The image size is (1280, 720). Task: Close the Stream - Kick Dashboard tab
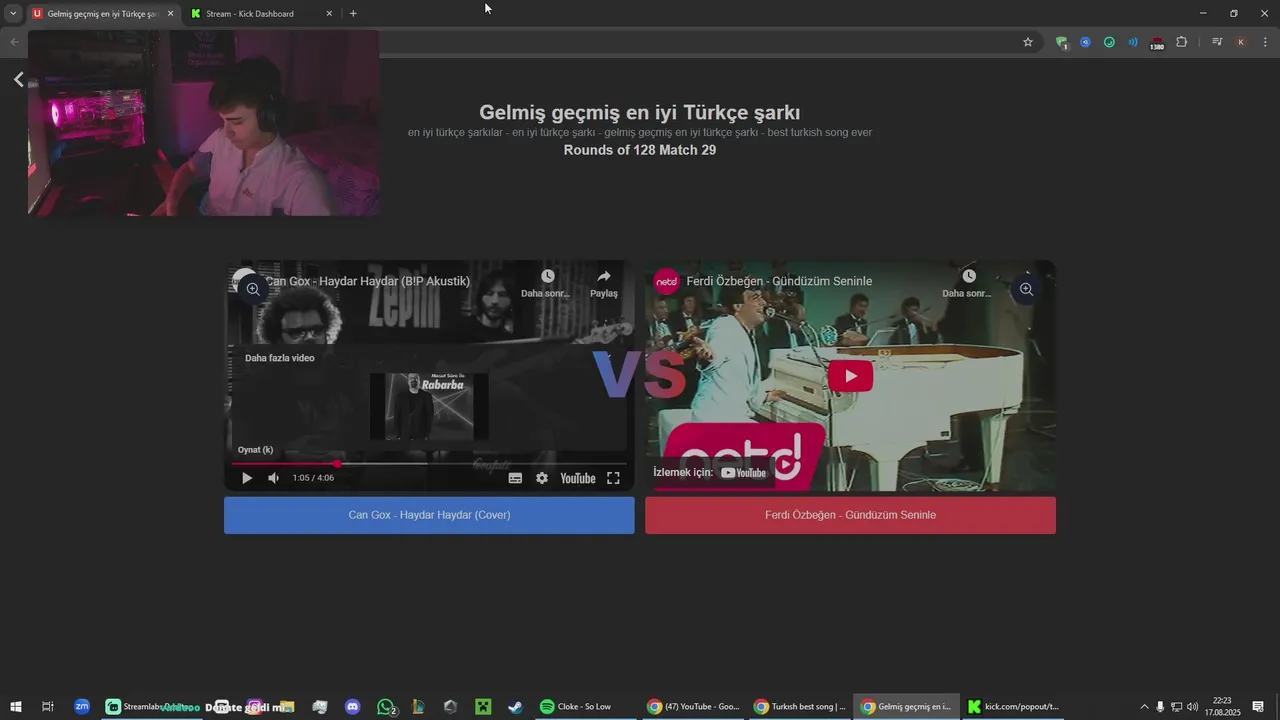click(329, 14)
